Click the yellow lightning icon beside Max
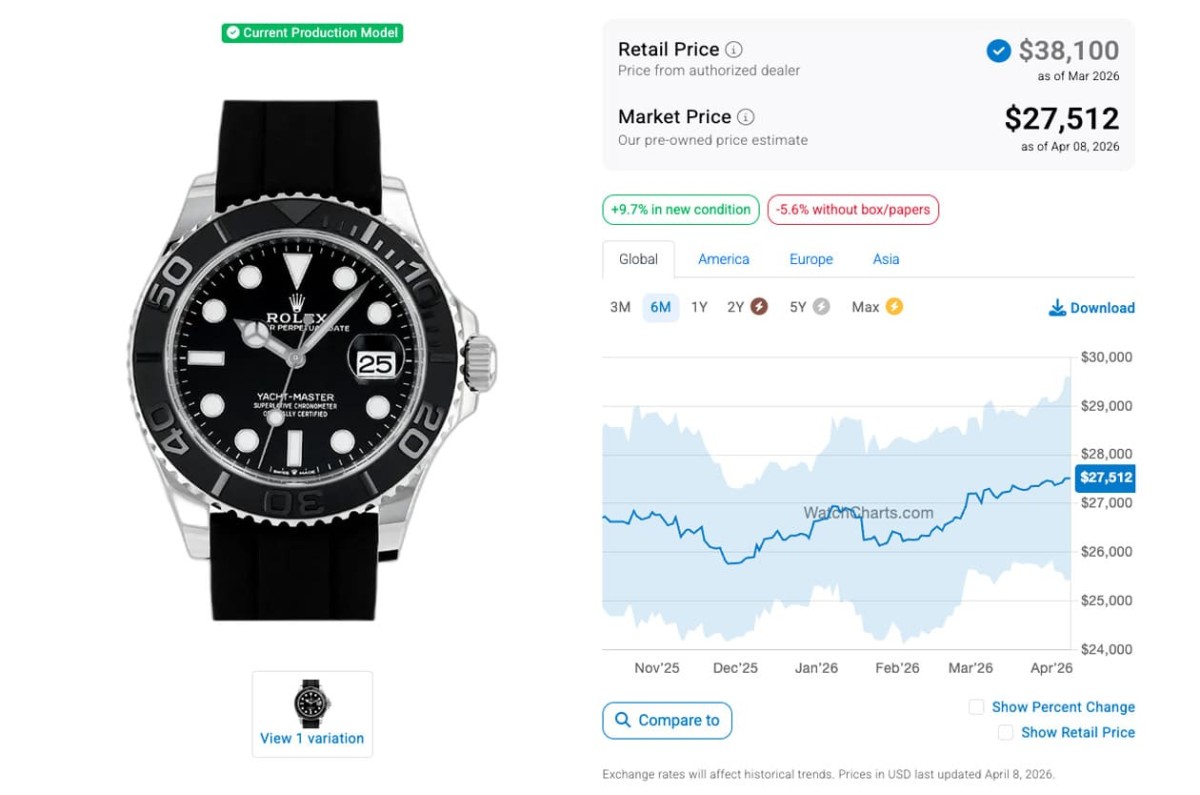Image resolution: width=1200 pixels, height=795 pixels. pyautogui.click(x=894, y=307)
